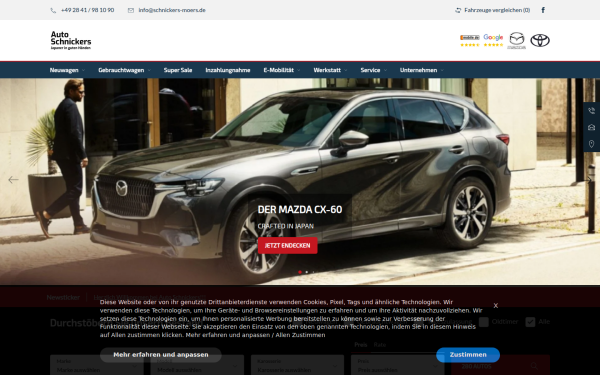Image resolution: width=600 pixels, height=375 pixels.
Task: Open Fahrzeuge vergleichen (0) link
Action: coord(497,10)
